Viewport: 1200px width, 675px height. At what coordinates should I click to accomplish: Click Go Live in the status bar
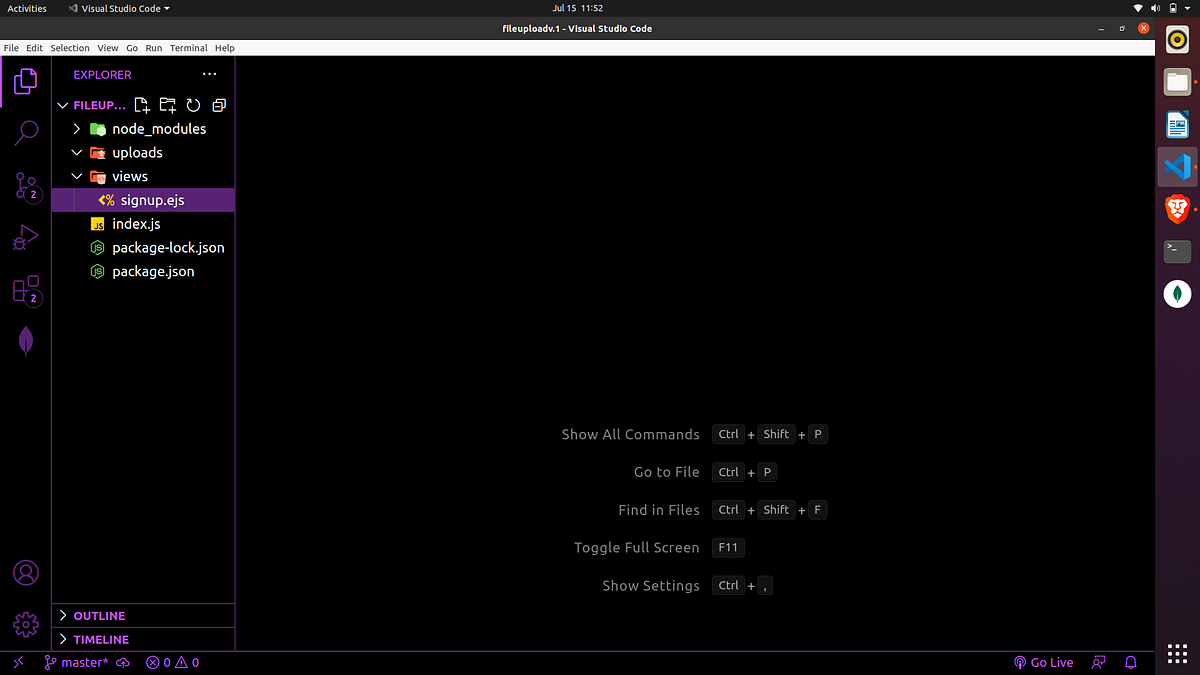[1043, 662]
